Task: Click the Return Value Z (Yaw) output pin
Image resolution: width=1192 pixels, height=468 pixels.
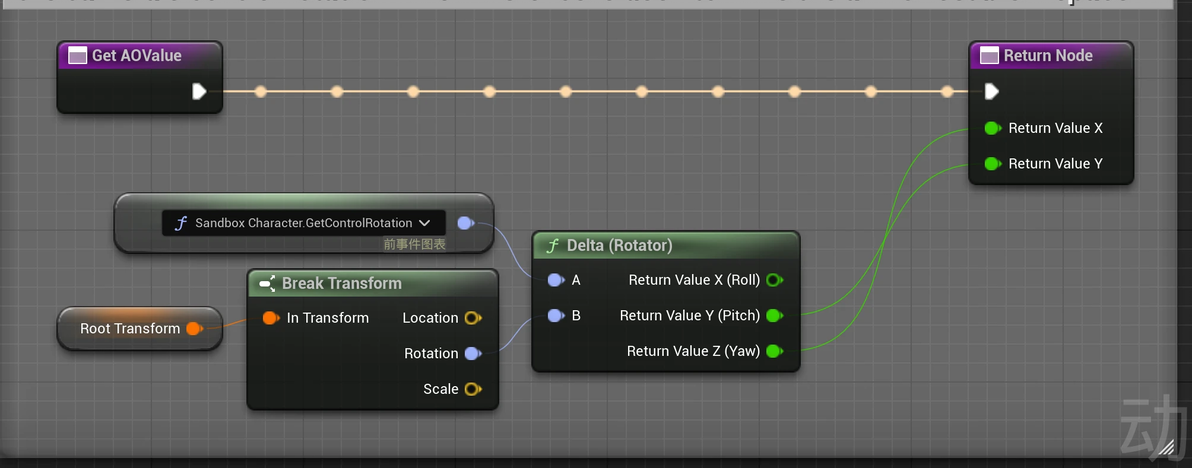Action: pyautogui.click(x=774, y=351)
